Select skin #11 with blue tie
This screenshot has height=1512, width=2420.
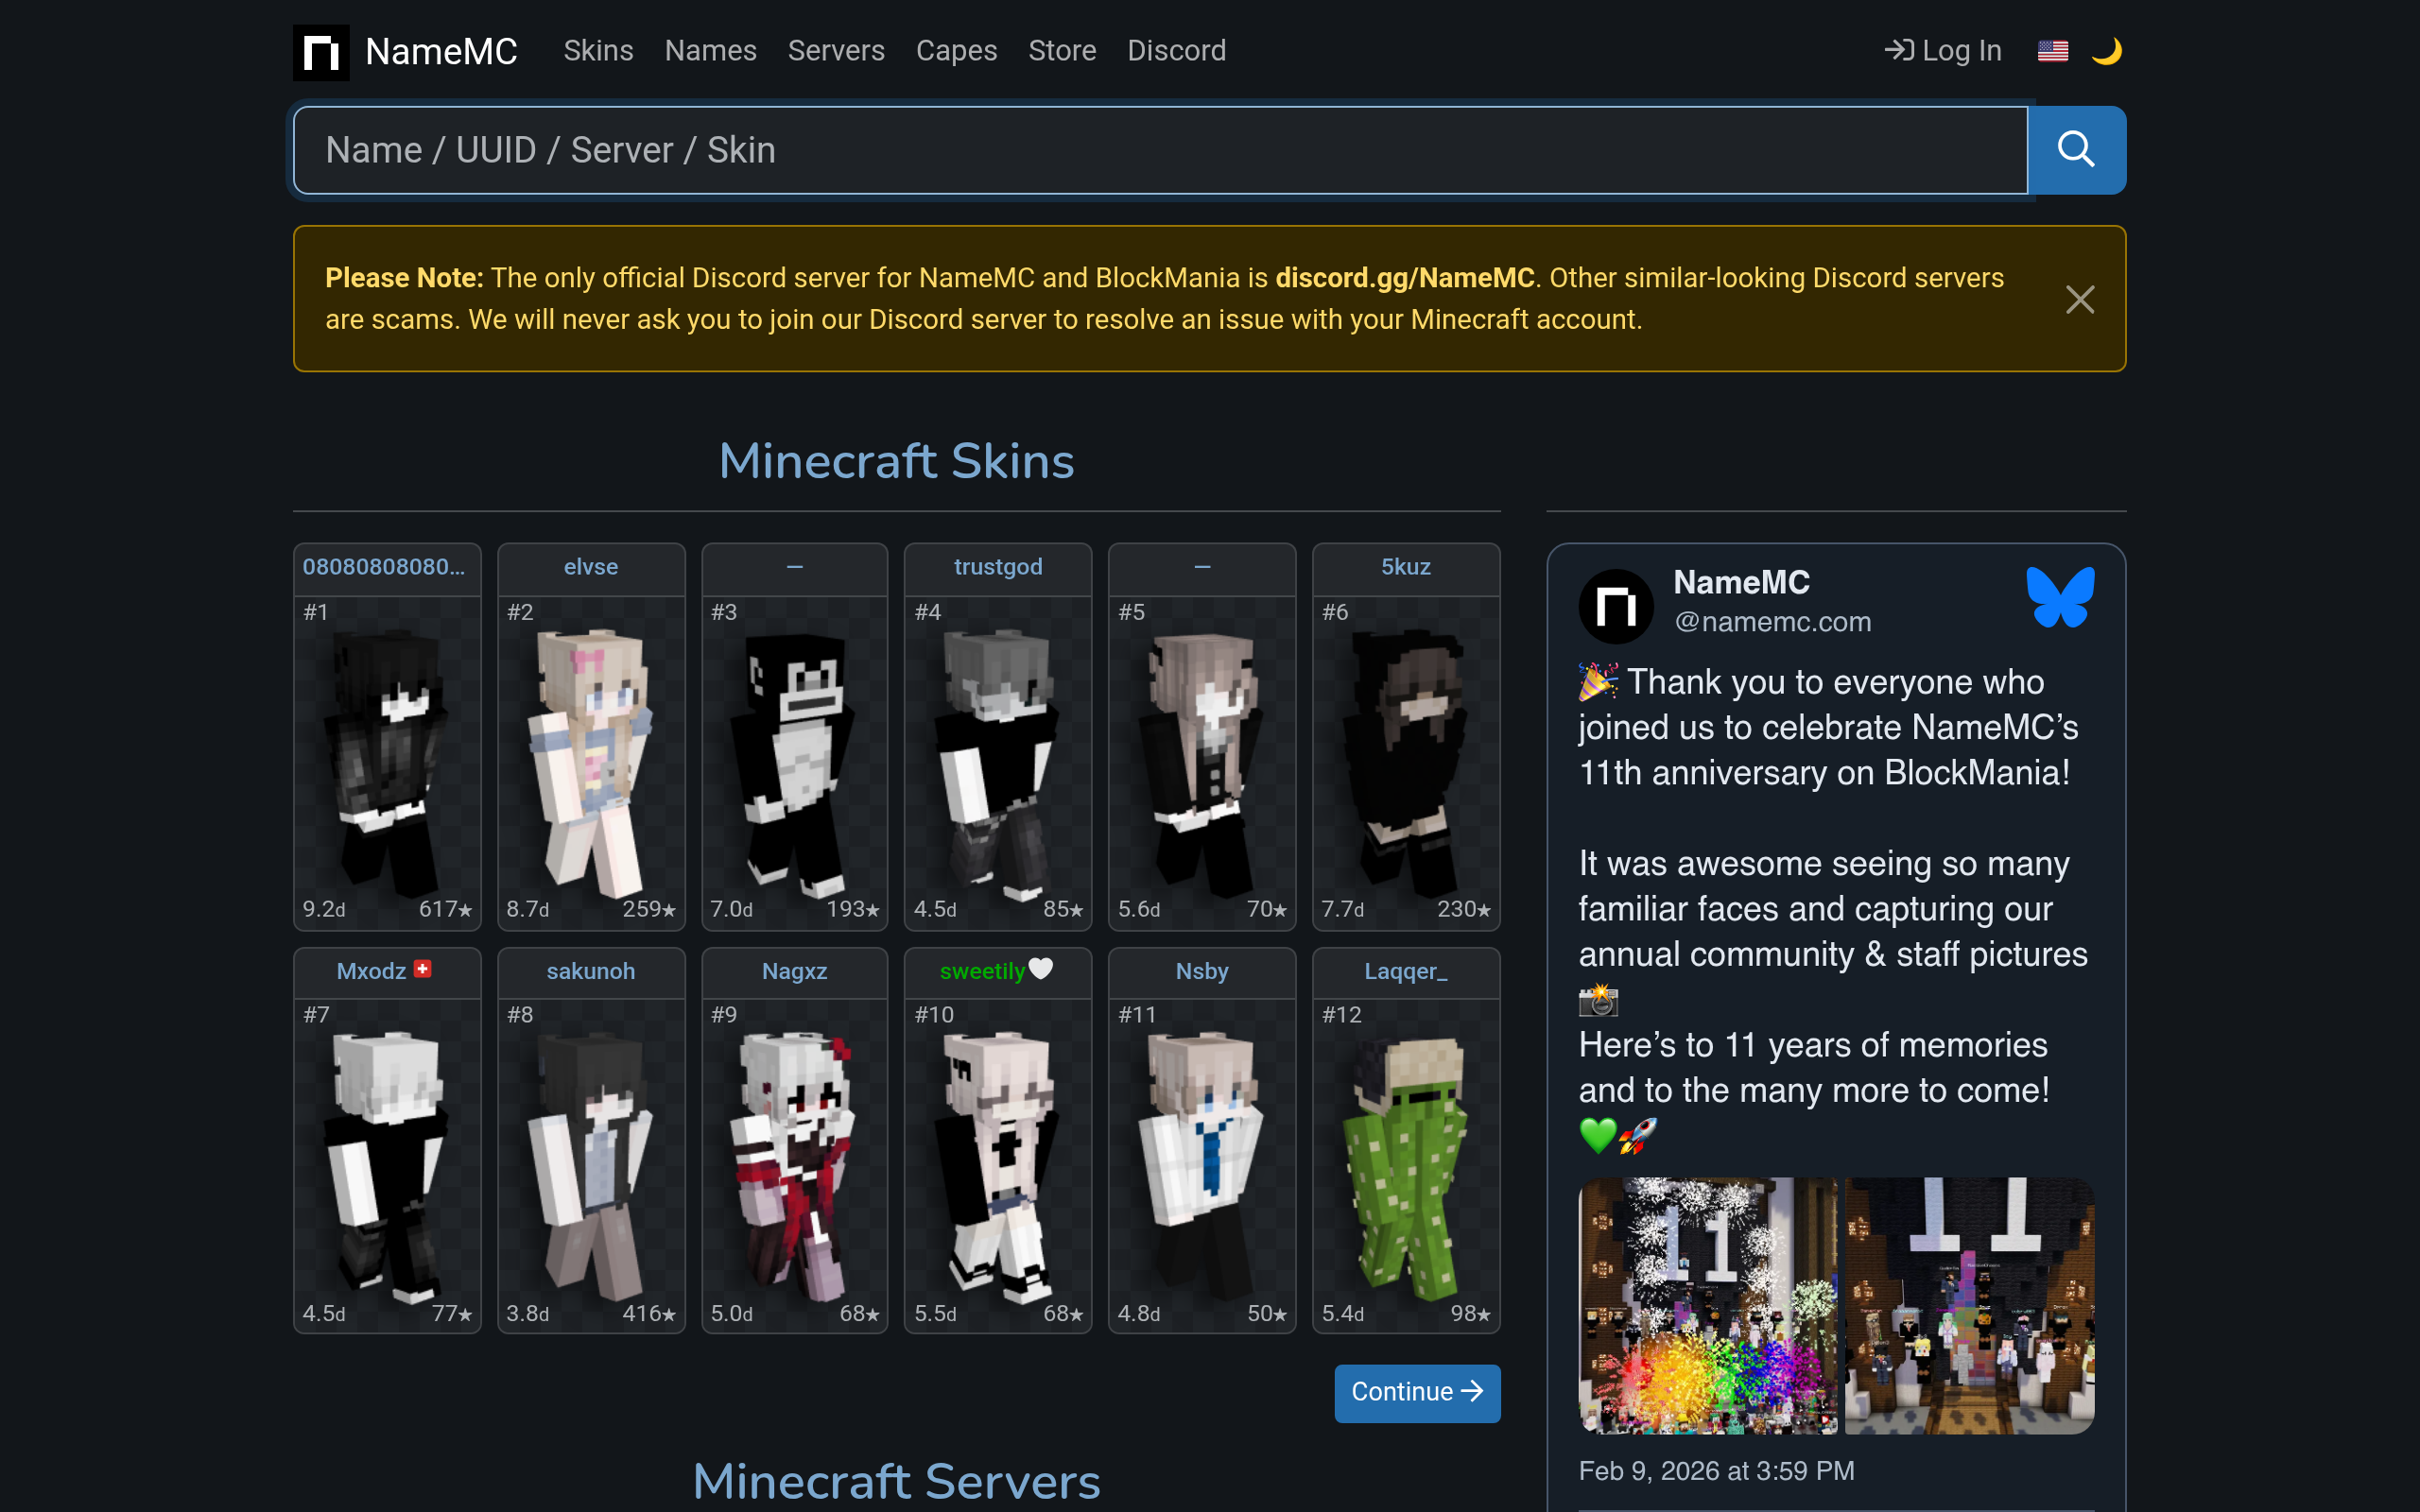pyautogui.click(x=1202, y=1166)
